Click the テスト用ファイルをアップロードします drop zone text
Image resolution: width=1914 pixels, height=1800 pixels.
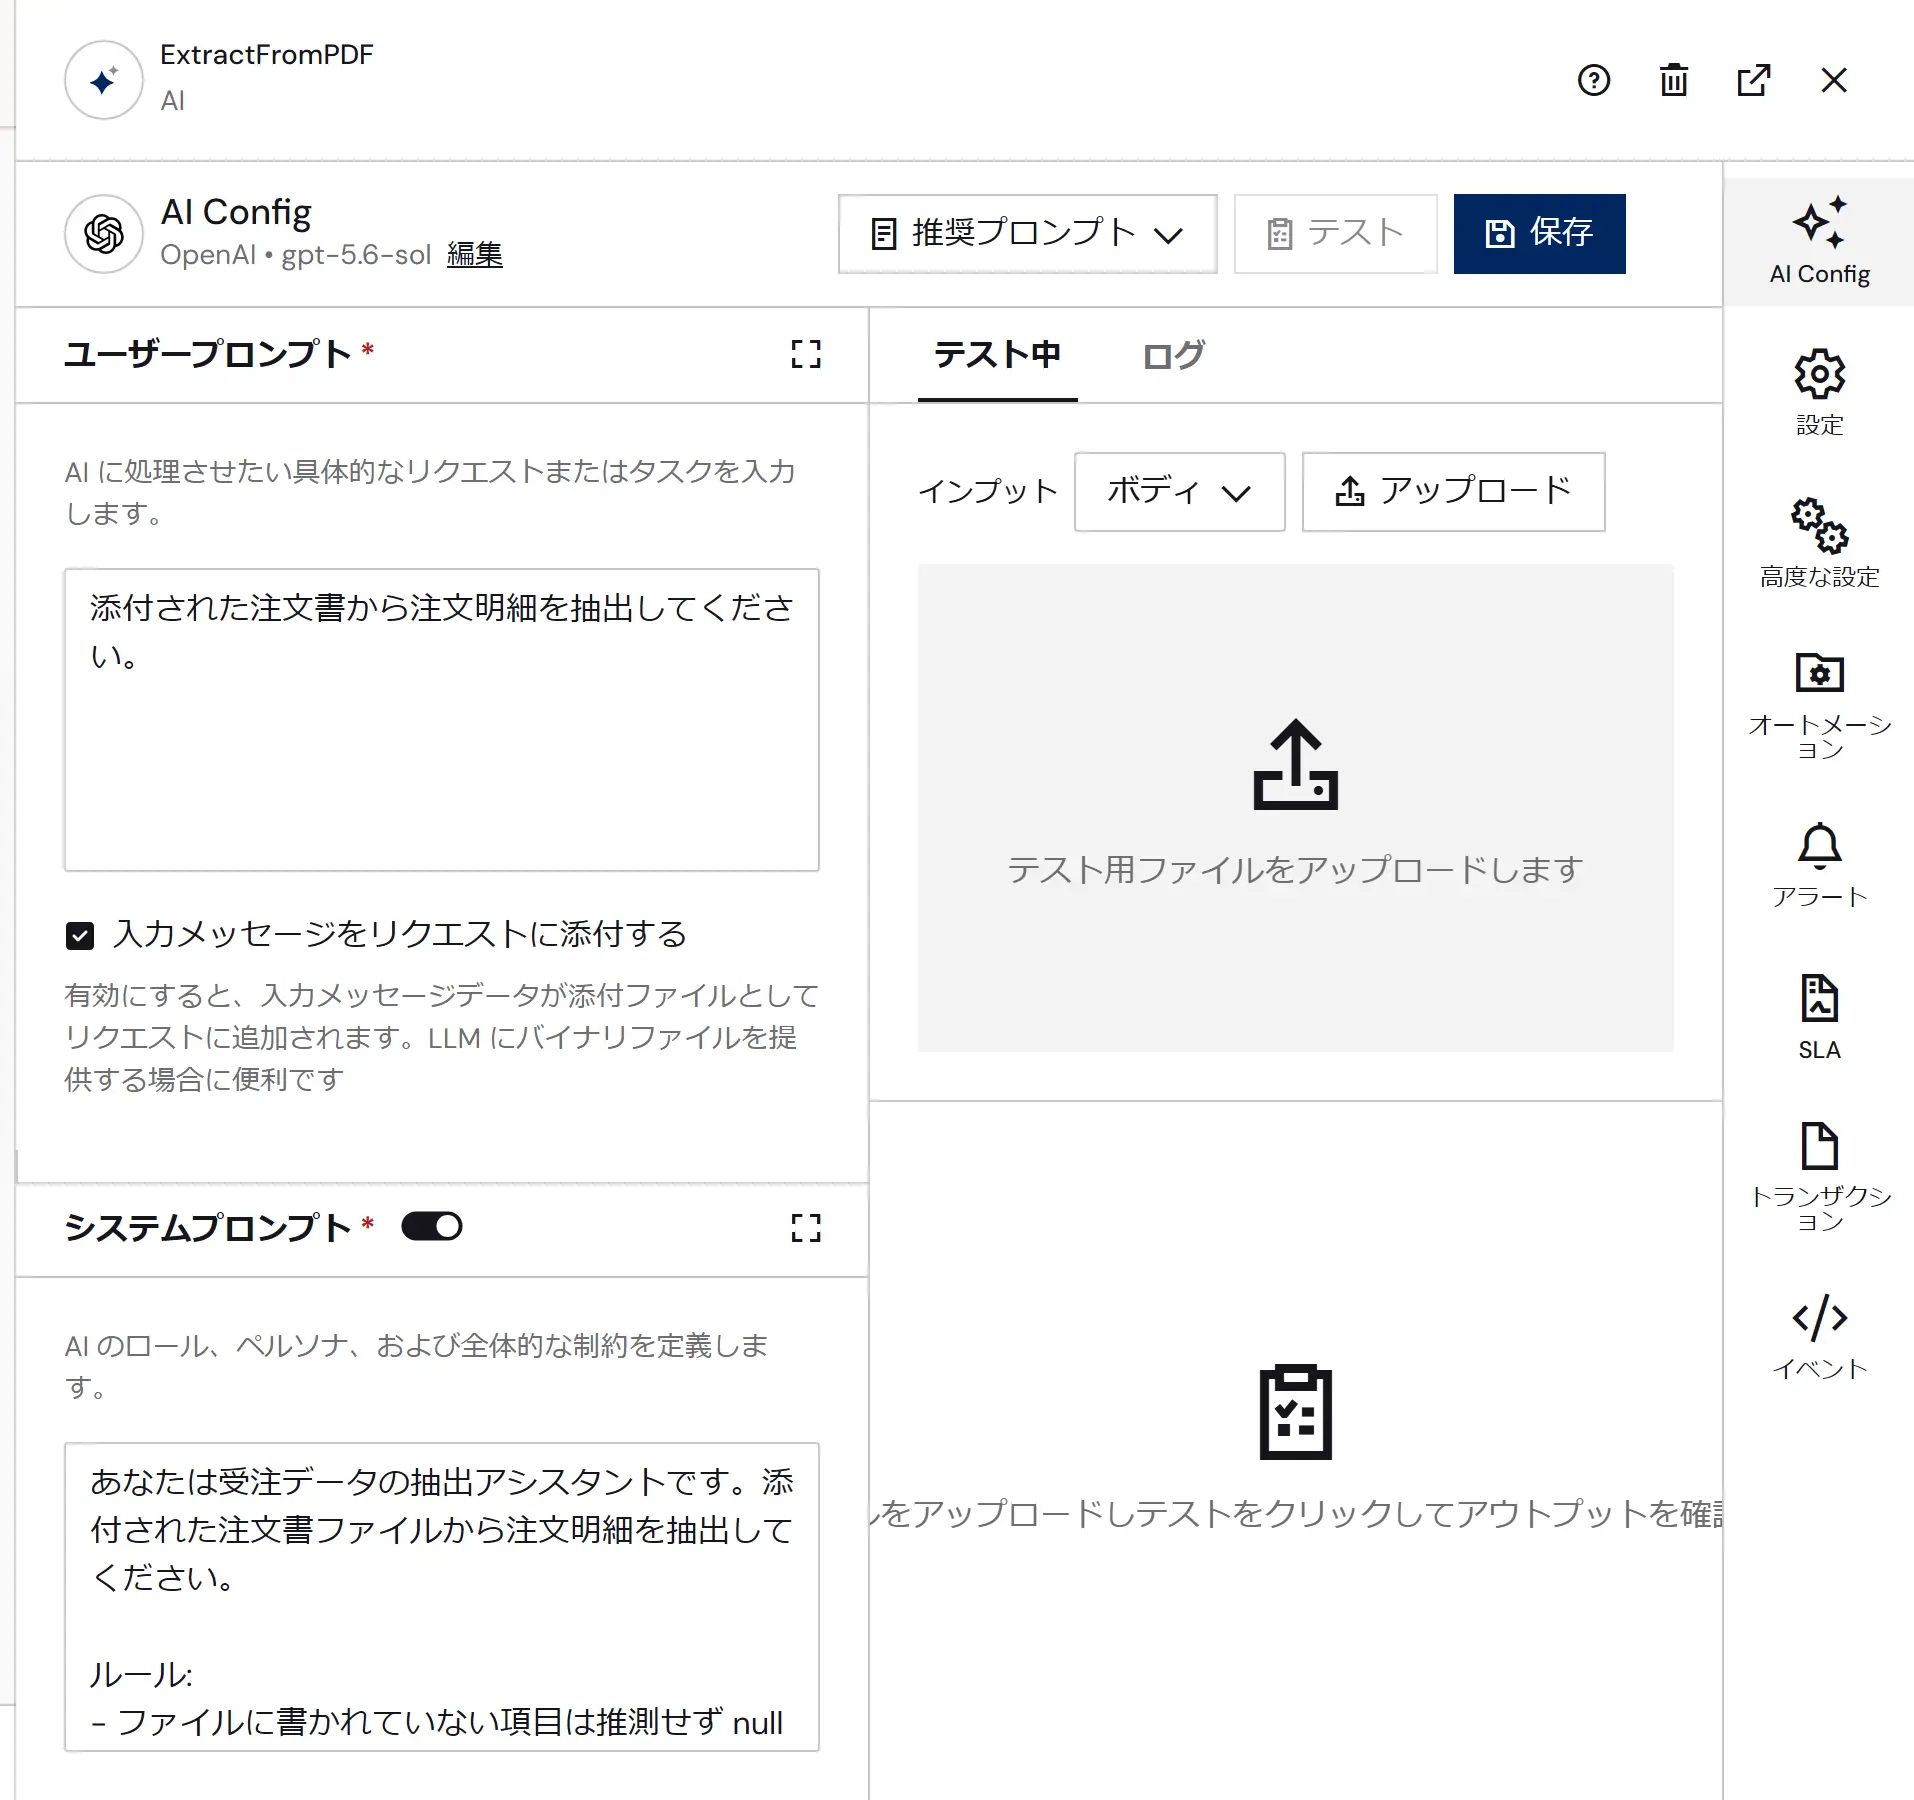tap(1295, 870)
